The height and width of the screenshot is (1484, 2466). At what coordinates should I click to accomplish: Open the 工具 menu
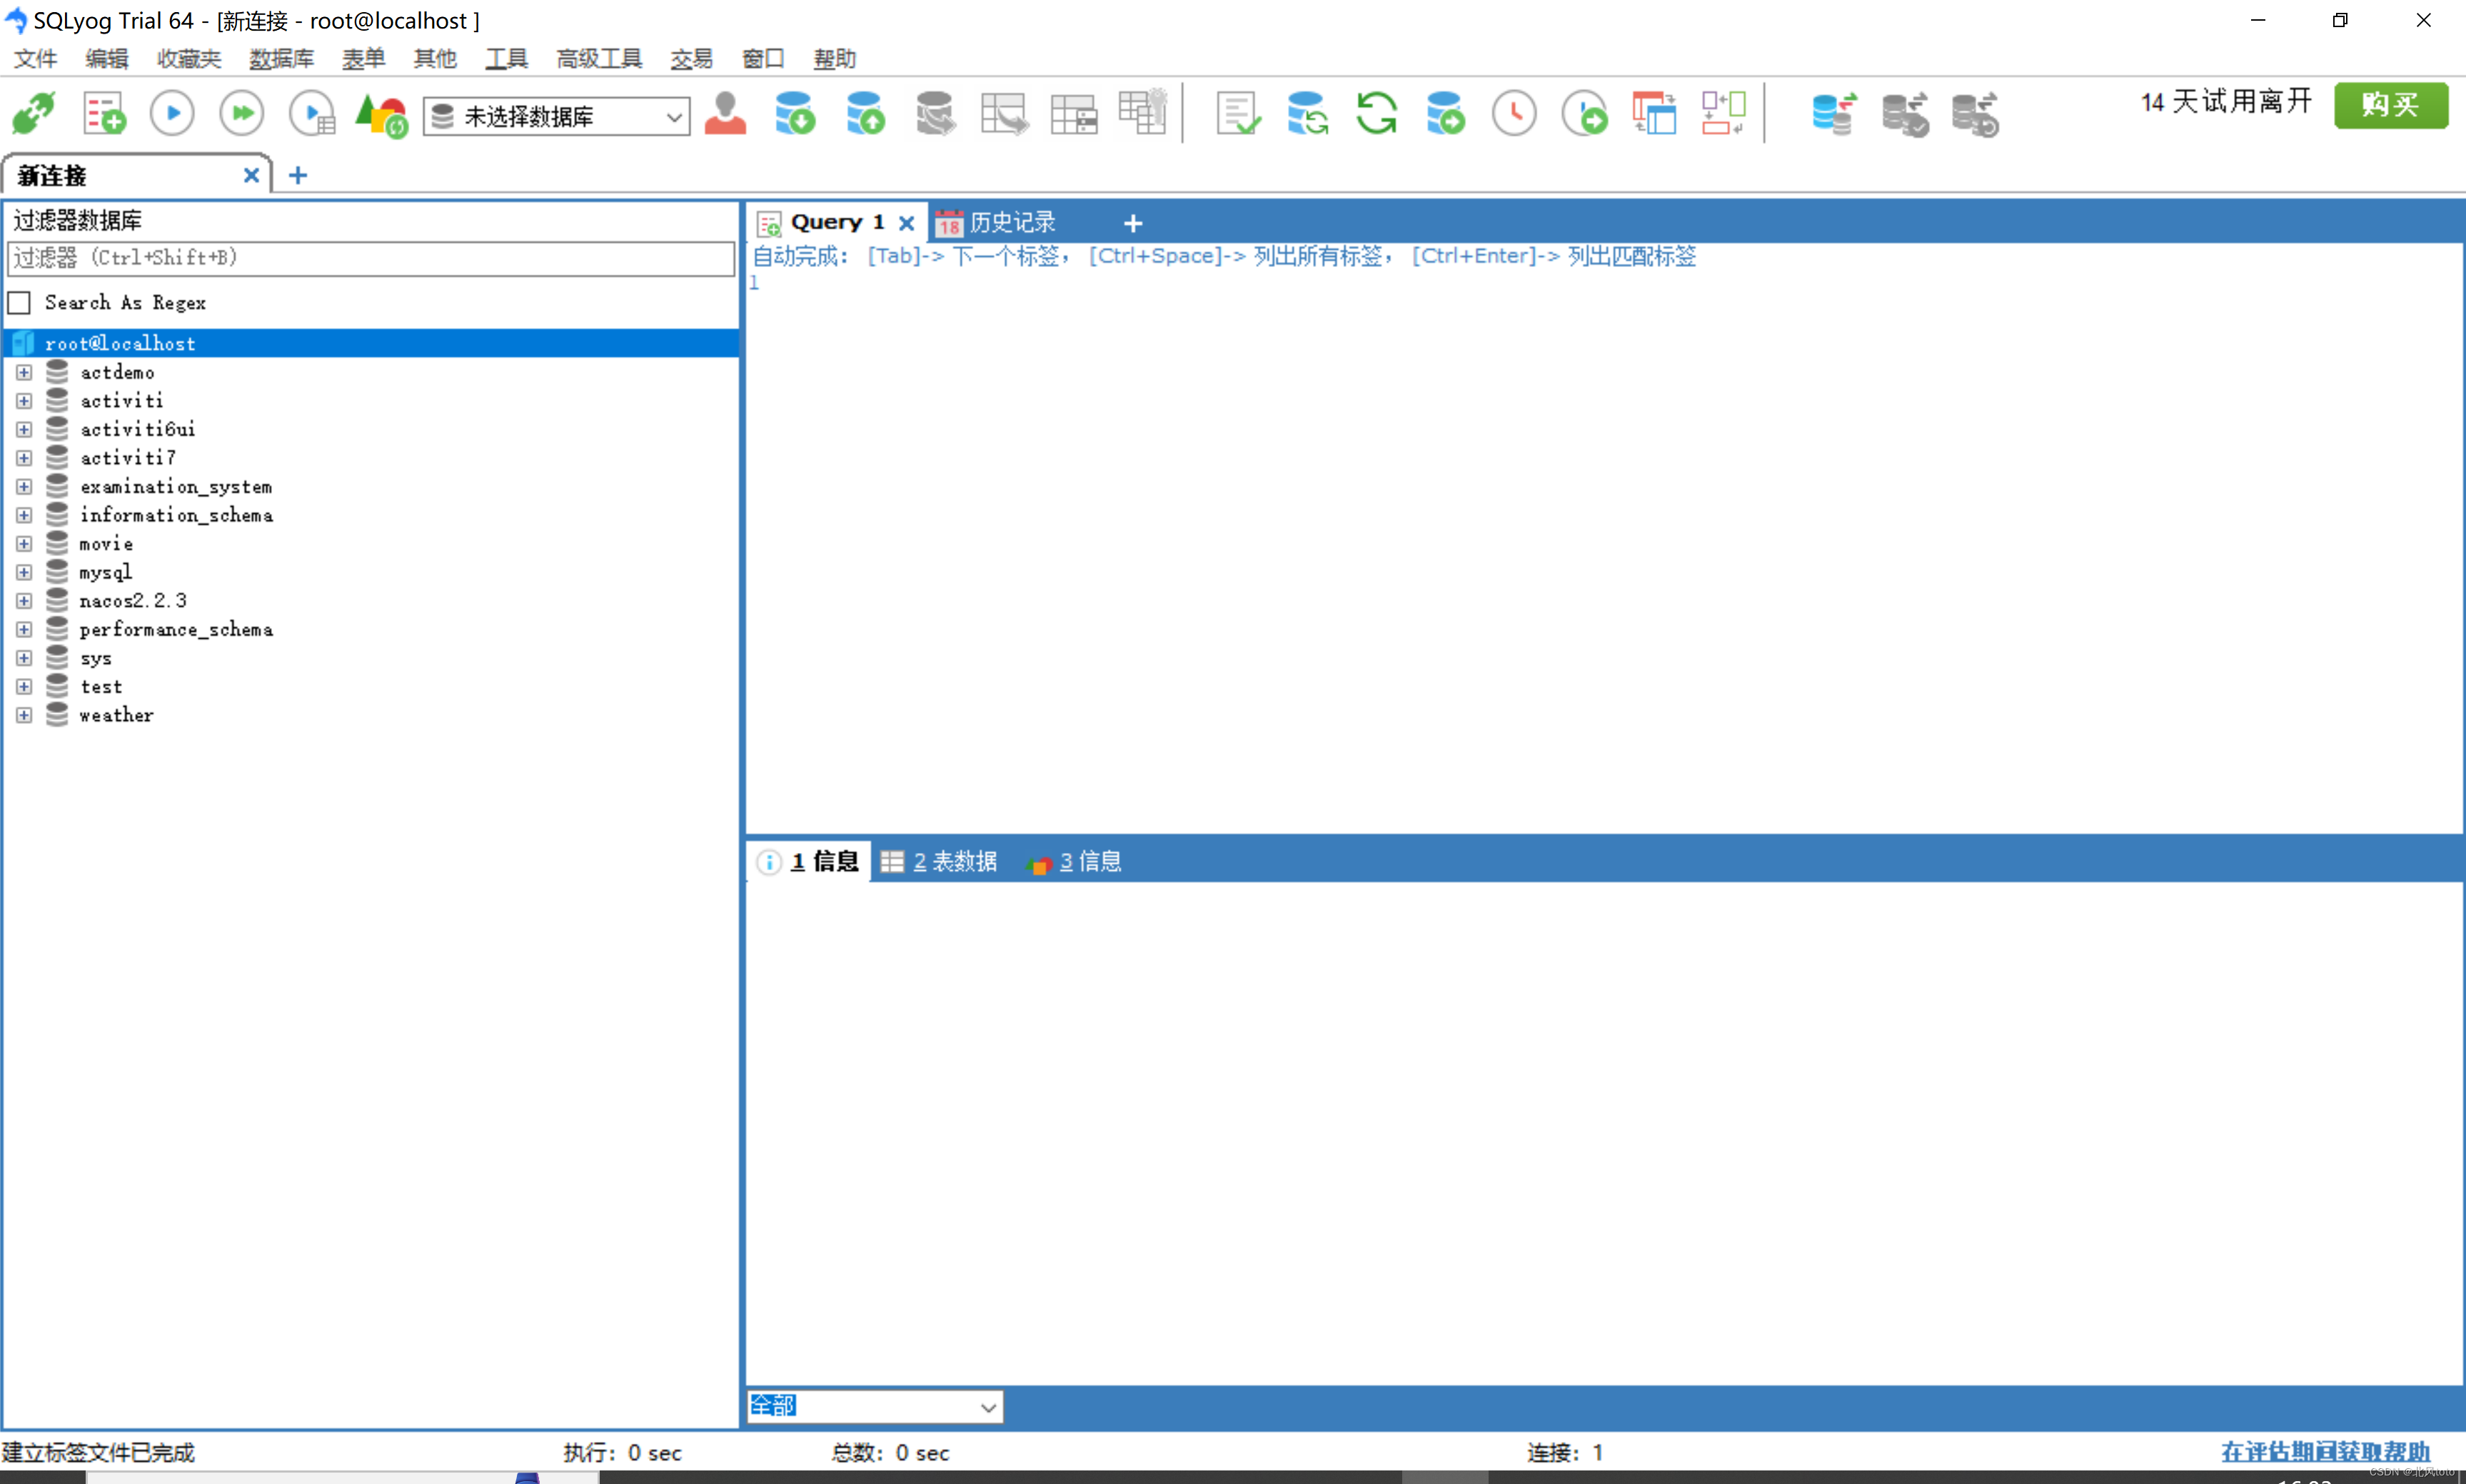tap(507, 59)
